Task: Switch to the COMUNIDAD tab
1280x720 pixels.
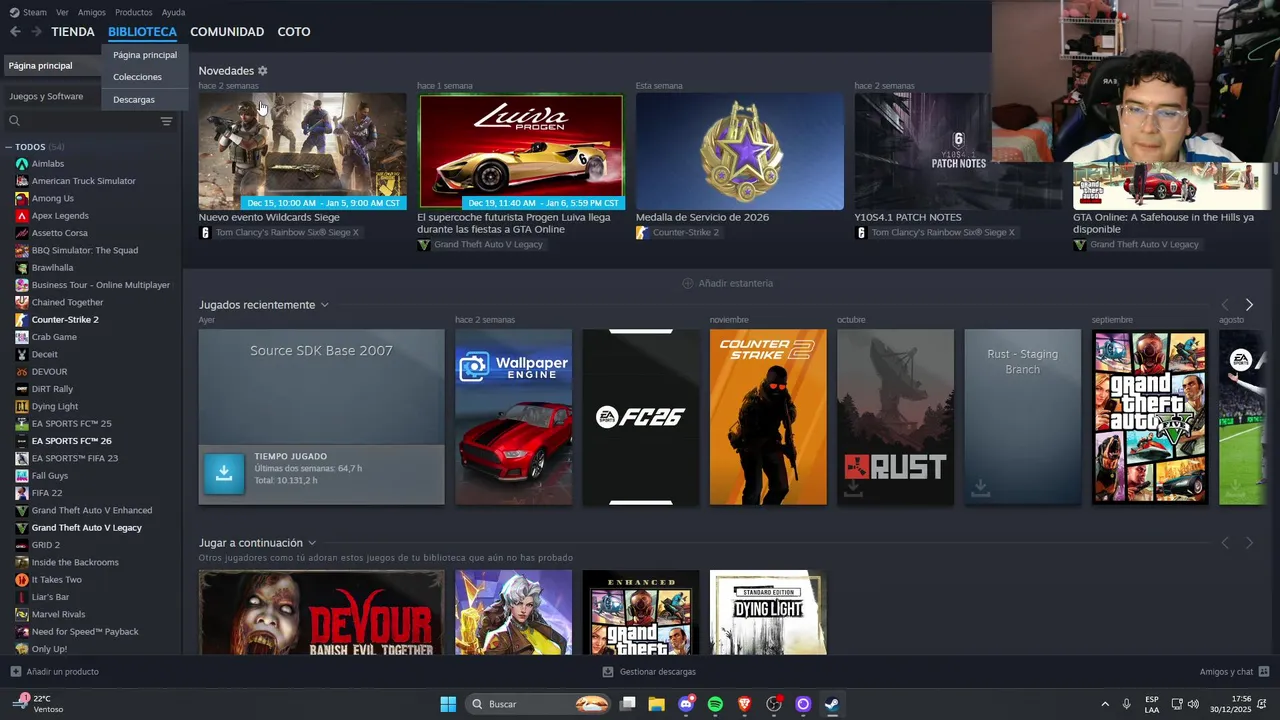Action: (227, 32)
